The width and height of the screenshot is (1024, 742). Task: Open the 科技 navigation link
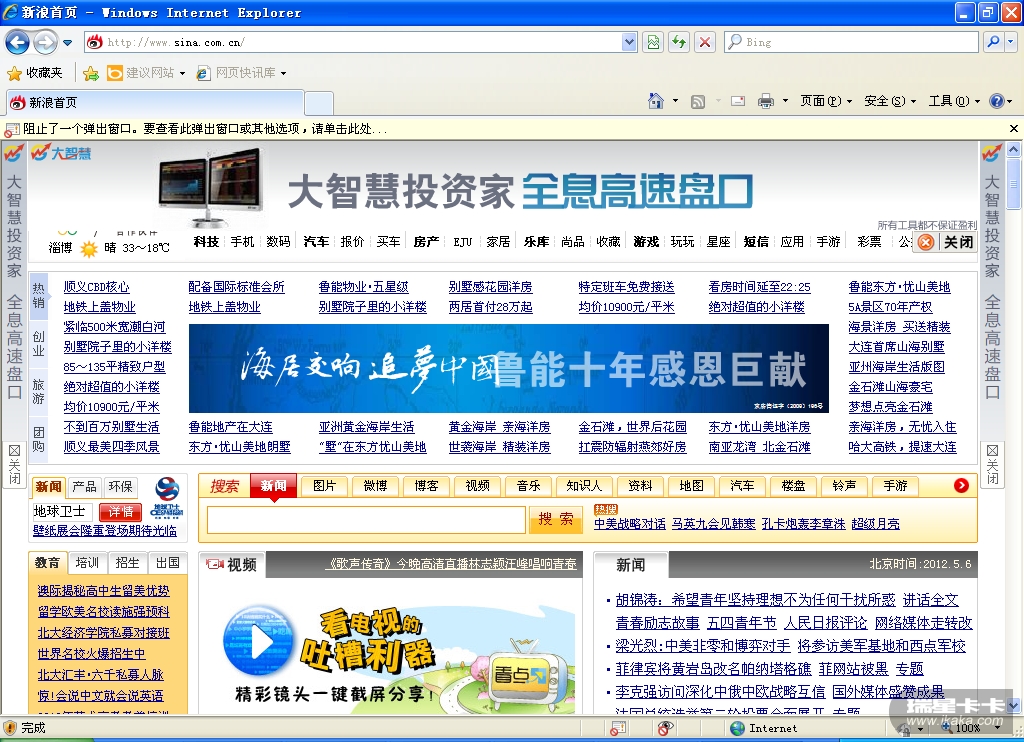(x=206, y=242)
